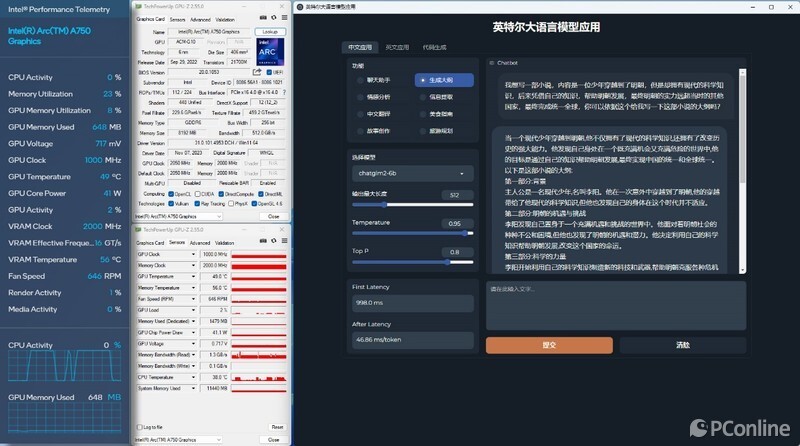
Task: Toggle the Ray Tracing checkbox
Action: [x=197, y=204]
